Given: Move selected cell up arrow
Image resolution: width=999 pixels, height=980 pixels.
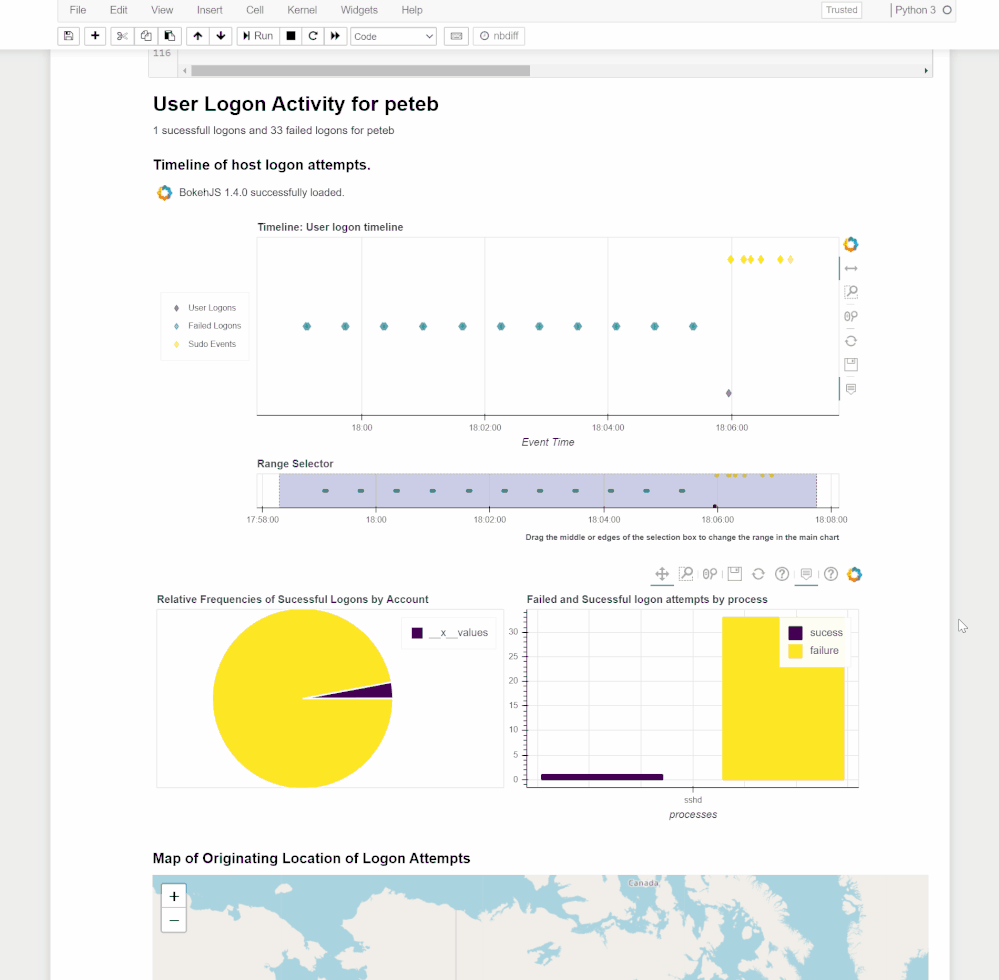Looking at the screenshot, I should tap(198, 36).
